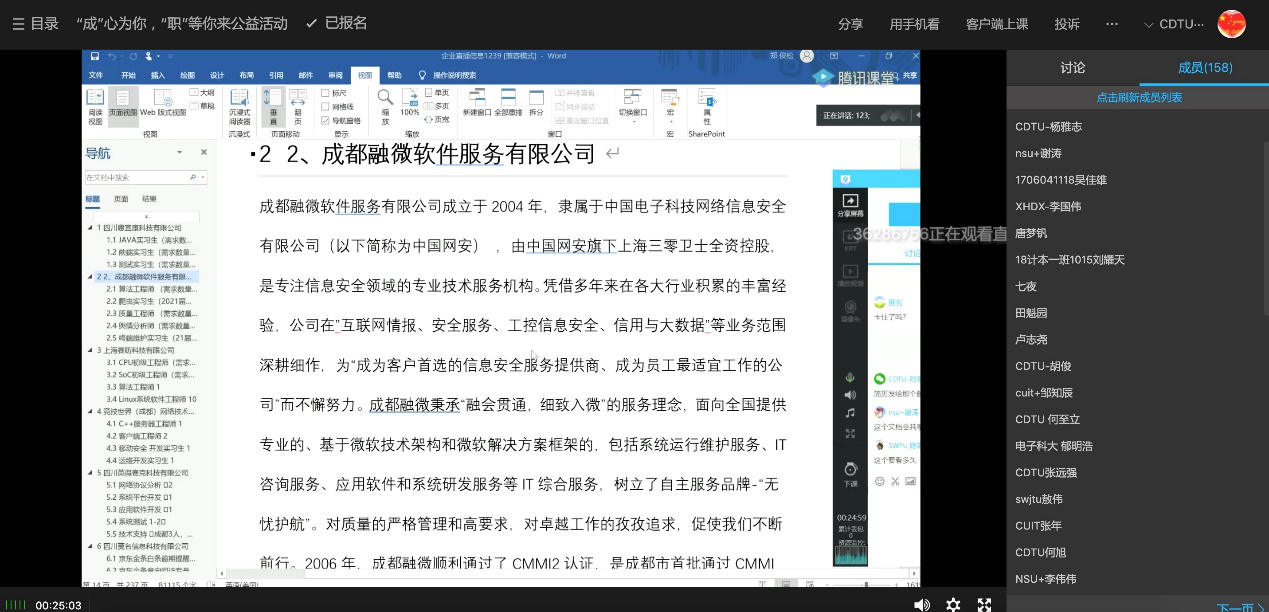Select 垂直 page movement icon
Image resolution: width=1269 pixels, height=612 pixels.
tap(273, 105)
